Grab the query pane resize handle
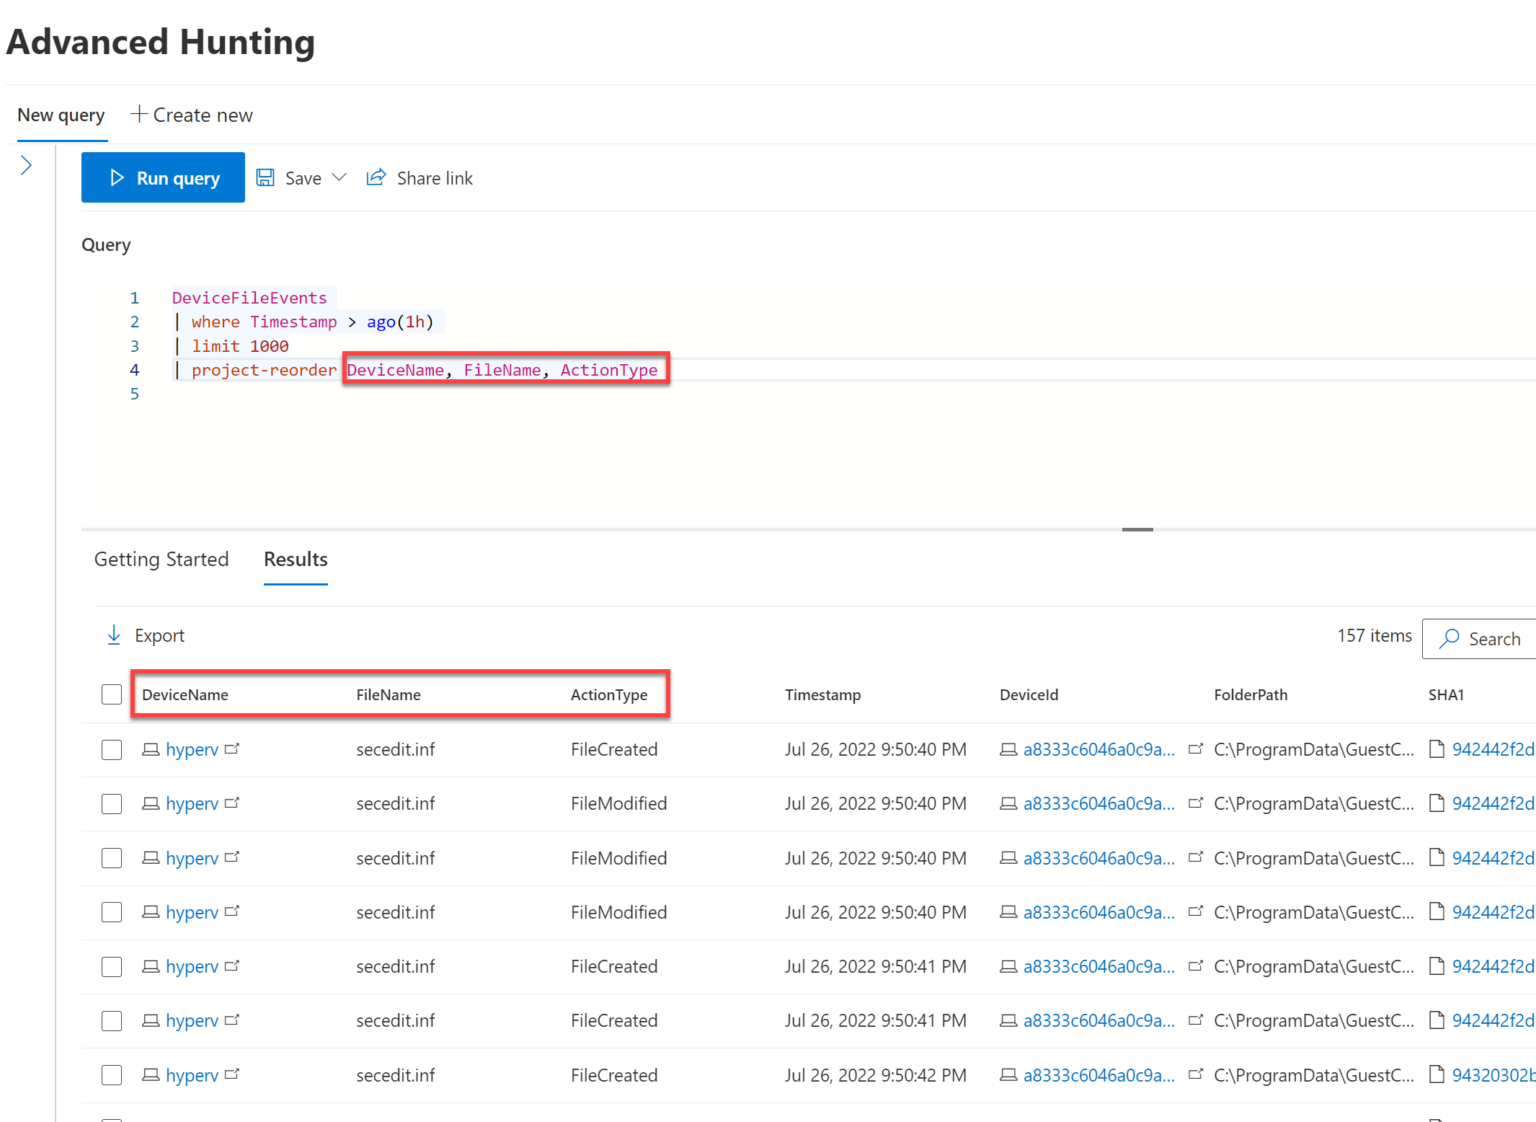The image size is (1536, 1122). (1137, 529)
